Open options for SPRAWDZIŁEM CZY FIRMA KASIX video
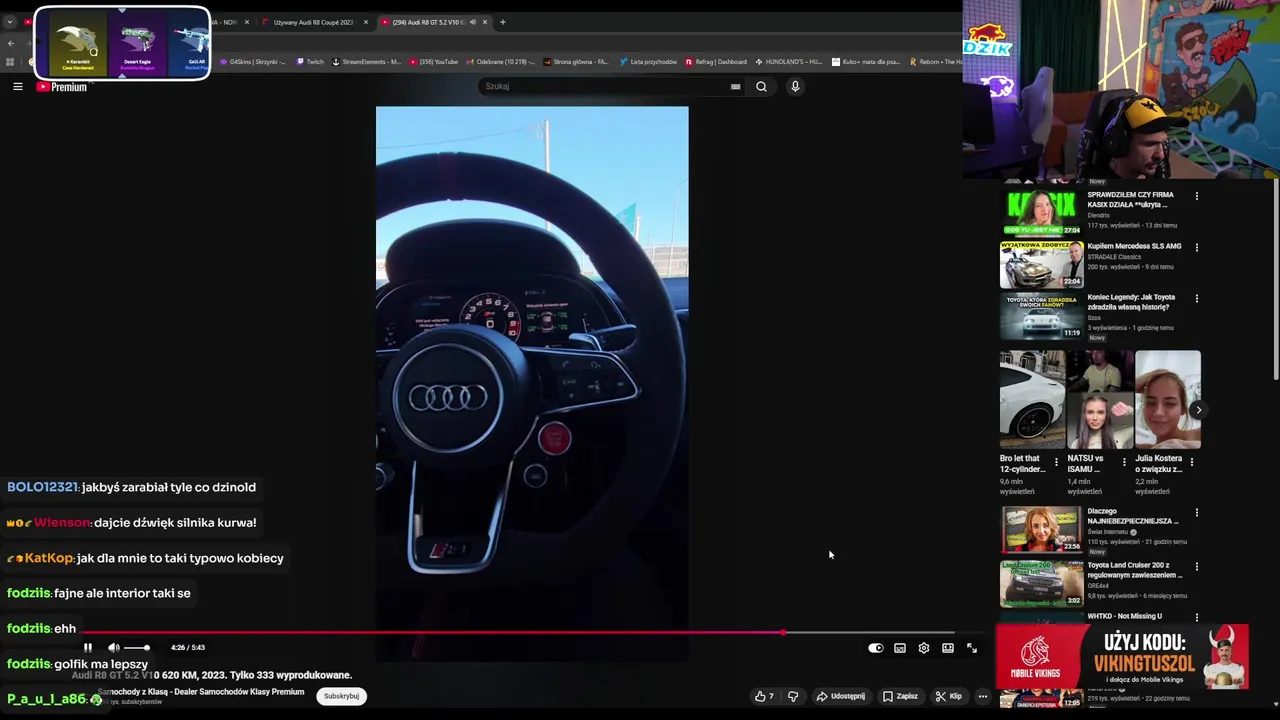Viewport: 1280px width, 720px height. click(1196, 196)
